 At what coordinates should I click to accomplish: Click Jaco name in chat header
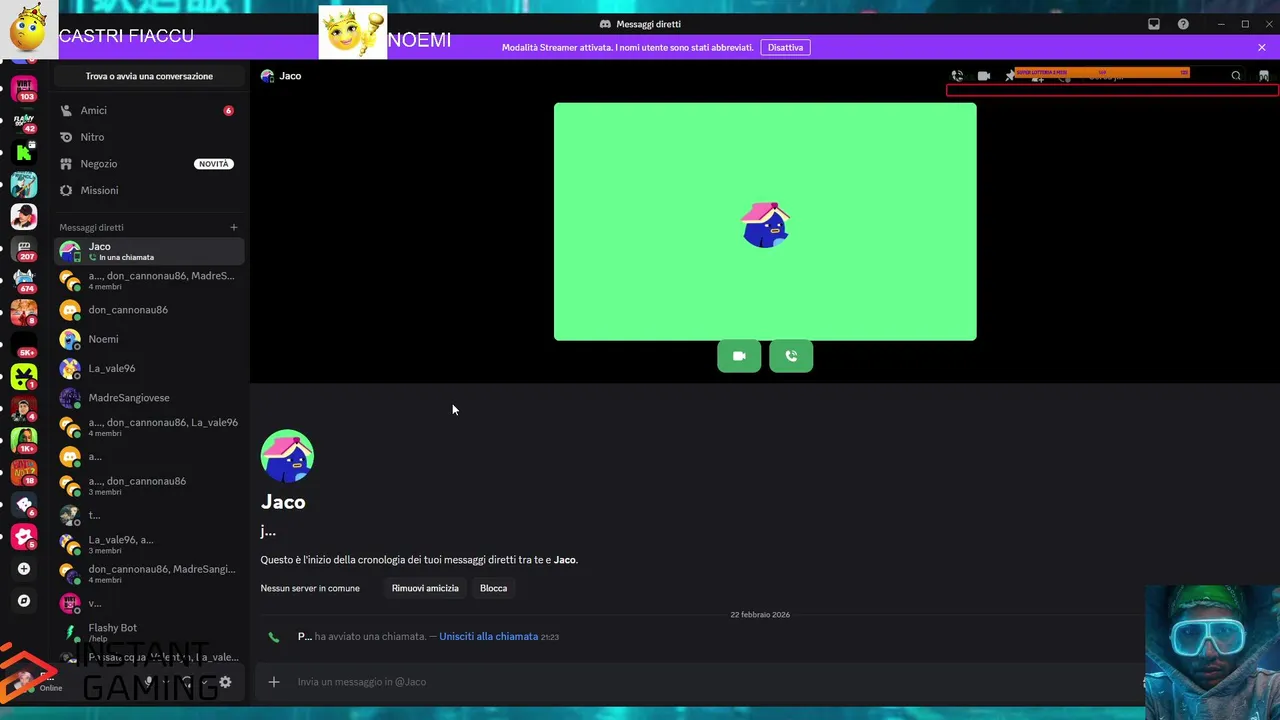(x=290, y=76)
